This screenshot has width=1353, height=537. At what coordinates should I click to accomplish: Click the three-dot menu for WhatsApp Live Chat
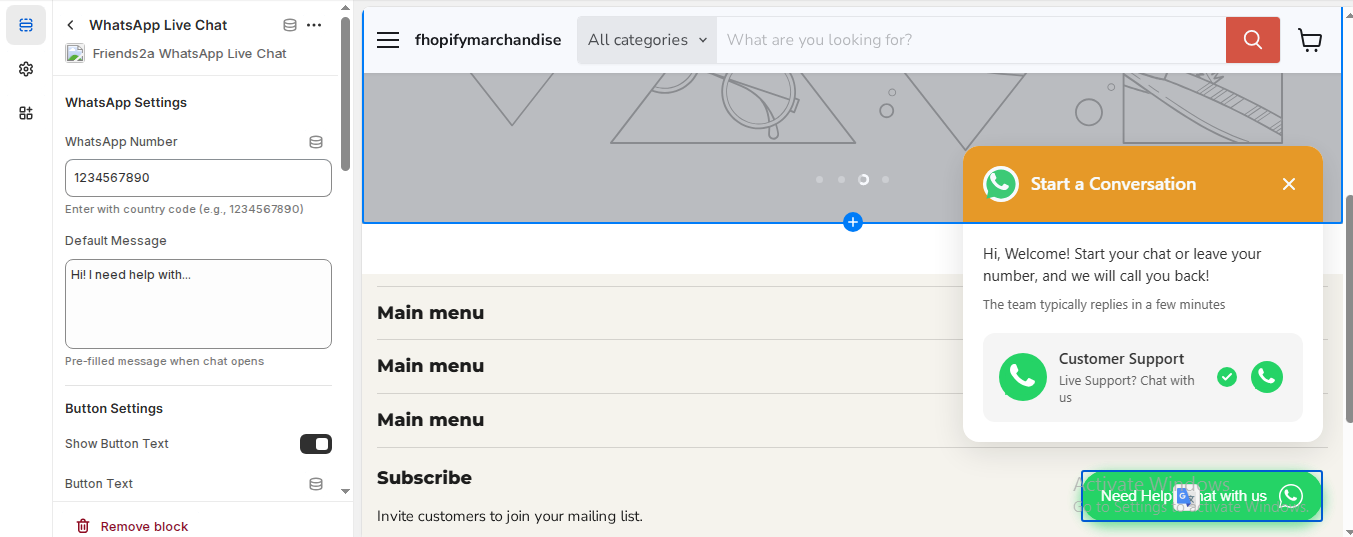(x=314, y=25)
